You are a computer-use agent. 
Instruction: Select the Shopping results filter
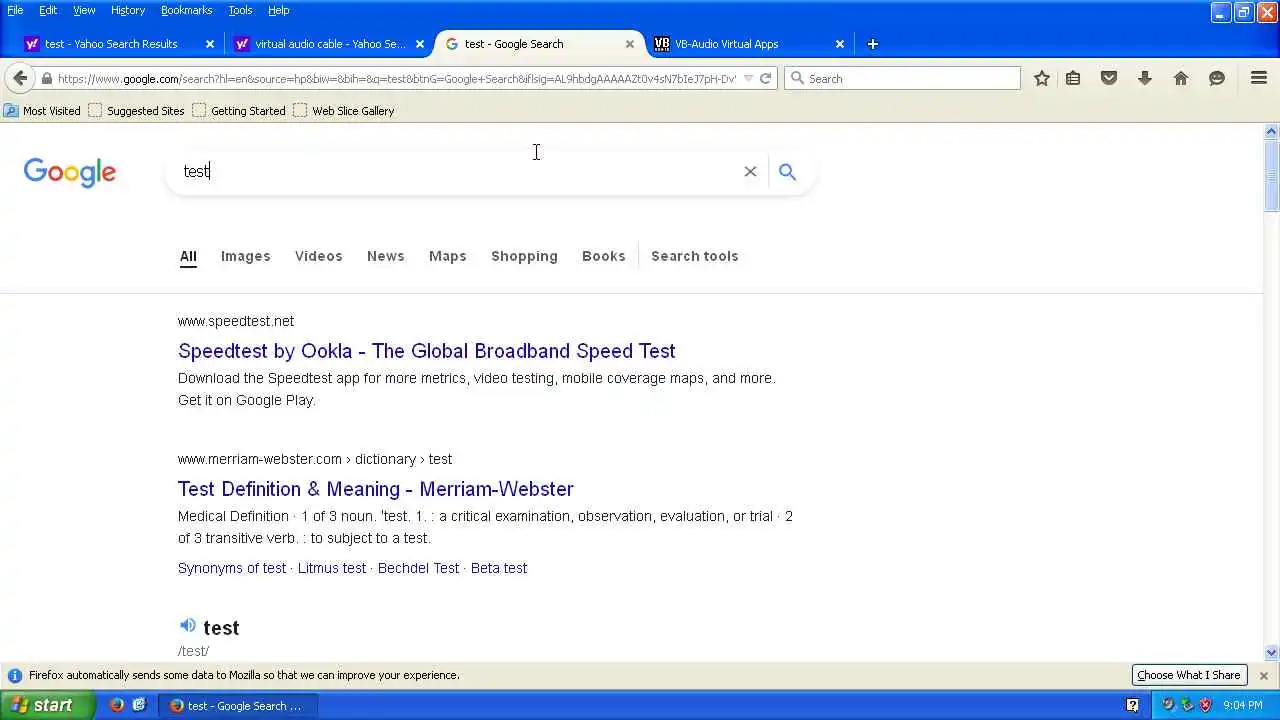pos(524,256)
